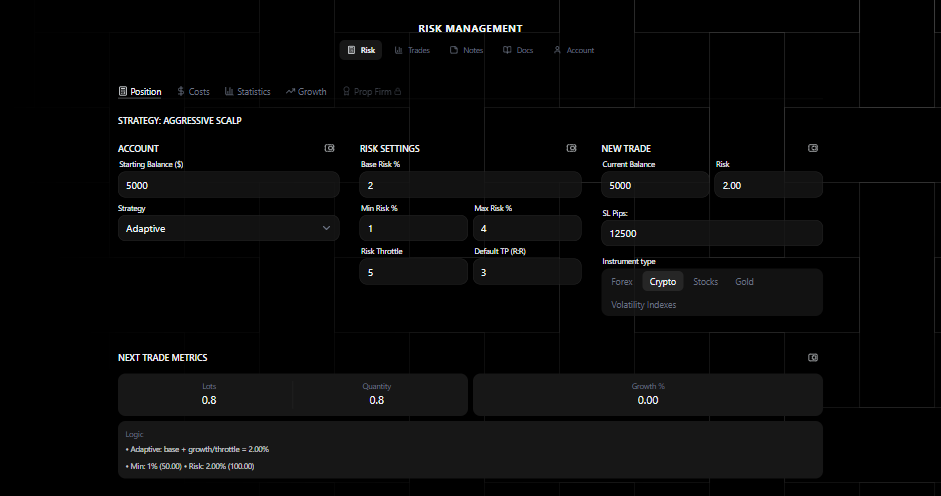The width and height of the screenshot is (941, 496).
Task: Switch to the Growth sub-tab
Action: click(306, 92)
